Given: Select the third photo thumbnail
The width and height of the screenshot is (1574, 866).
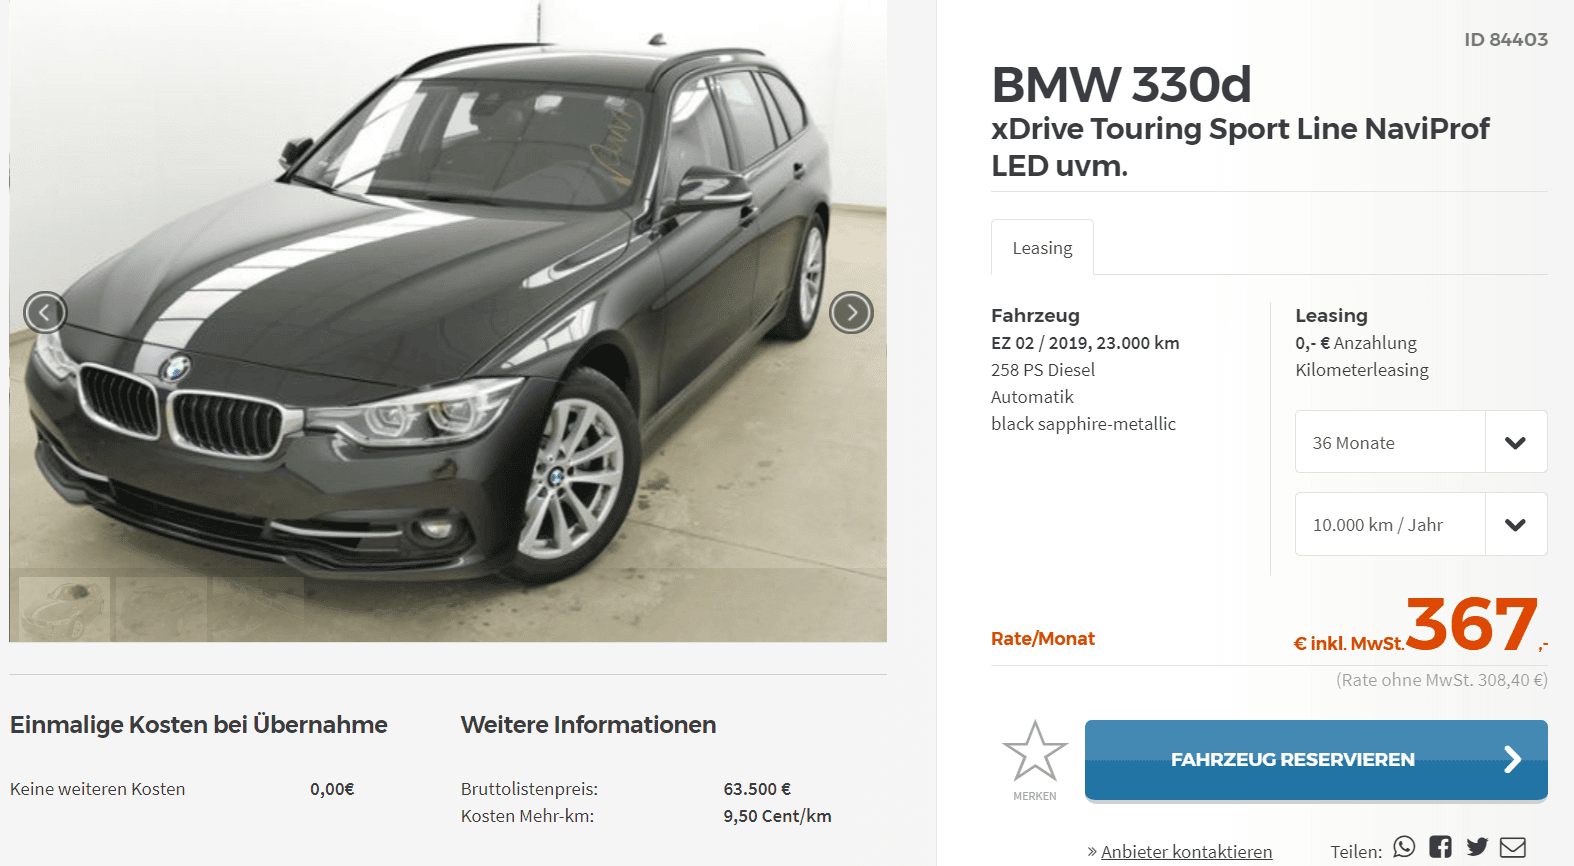Looking at the screenshot, I should (x=258, y=609).
